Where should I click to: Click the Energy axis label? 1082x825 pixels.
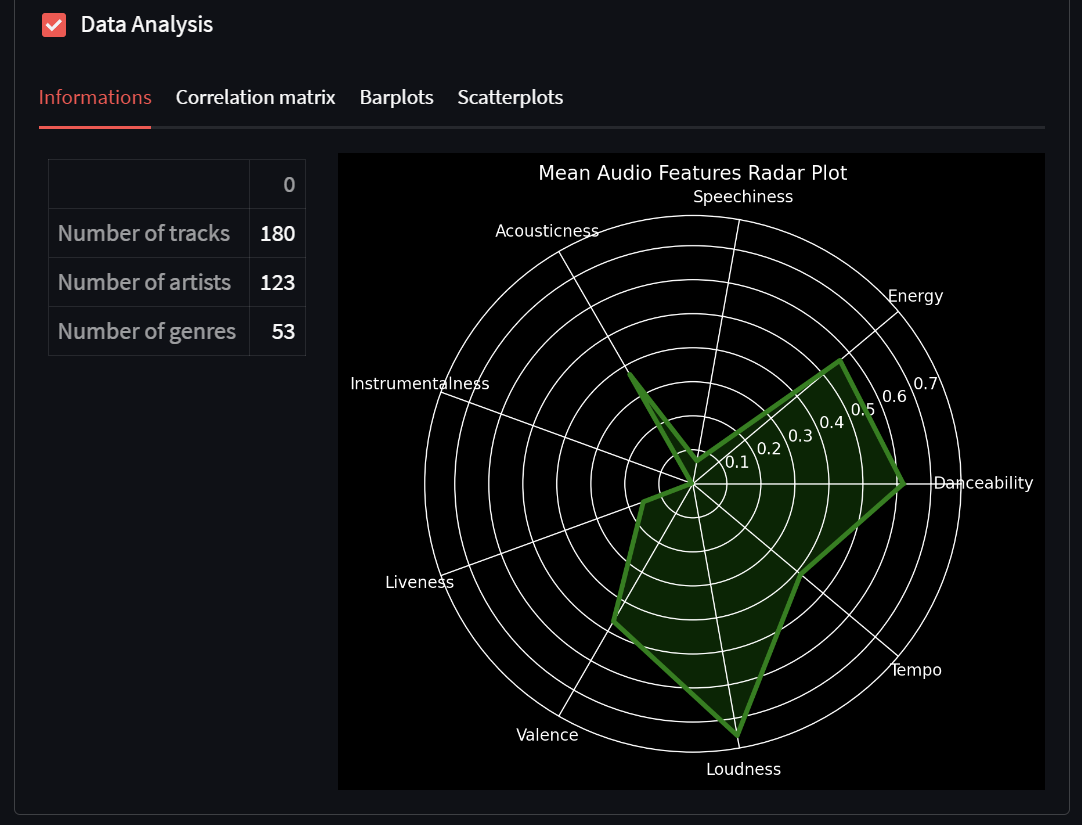[x=914, y=295]
